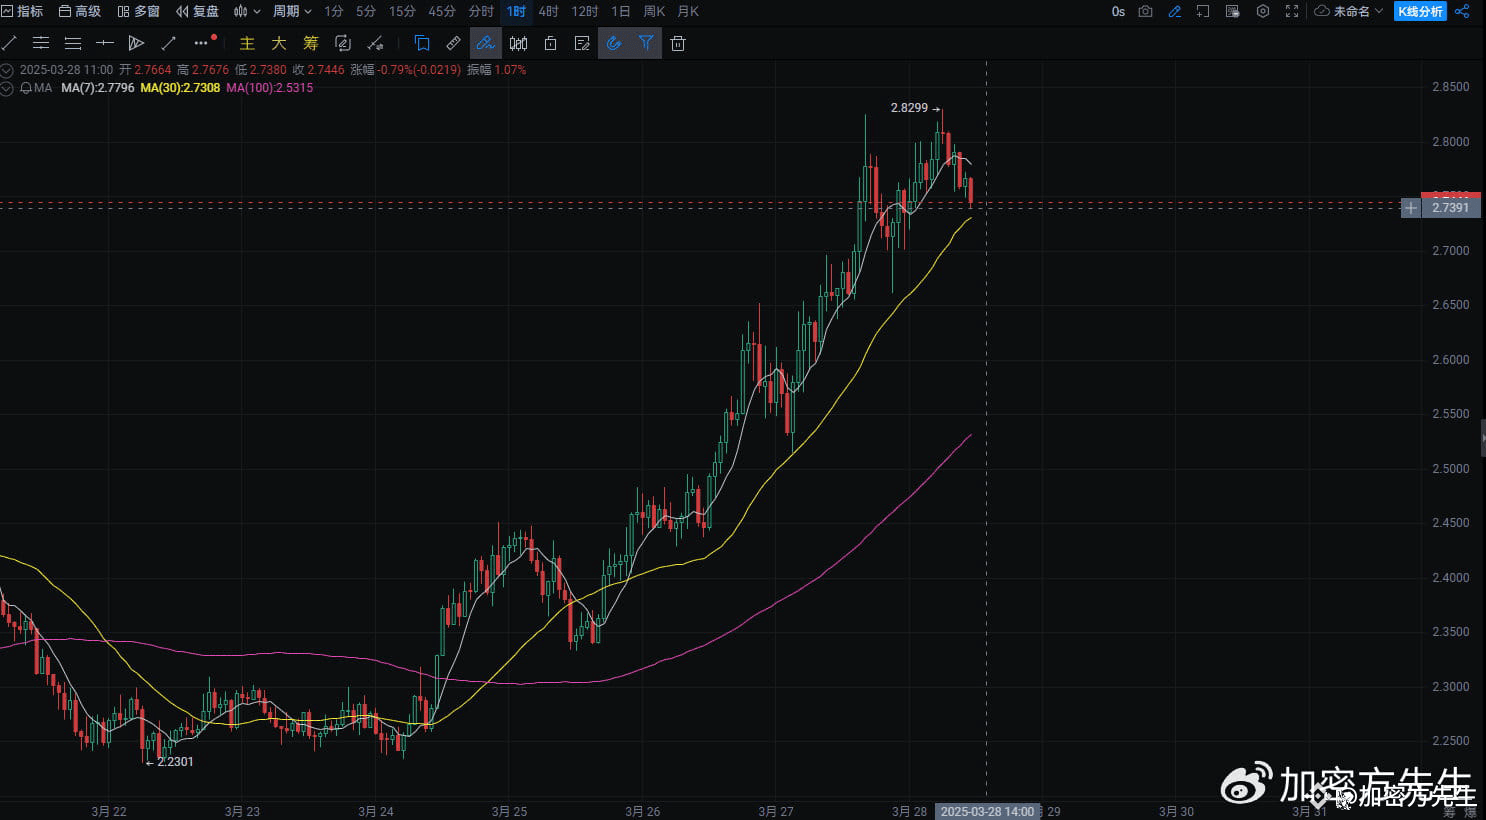Viewport: 1486px width, 820px height.
Task: Open chart settings hexagon gear icon
Action: coord(1263,11)
